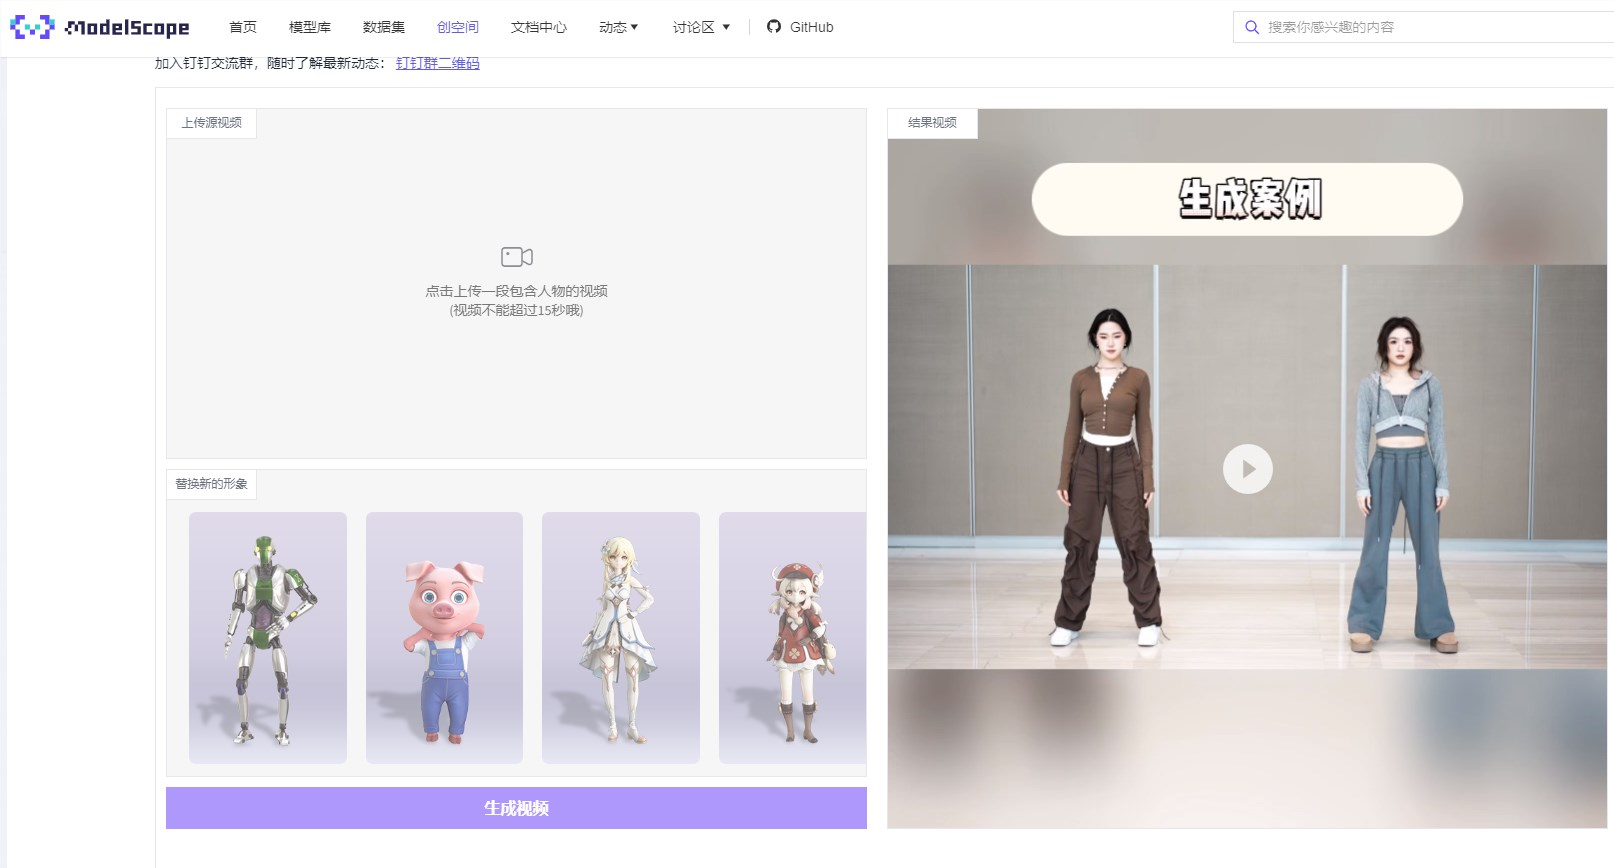
Task: Play the result example video
Action: tap(1247, 469)
